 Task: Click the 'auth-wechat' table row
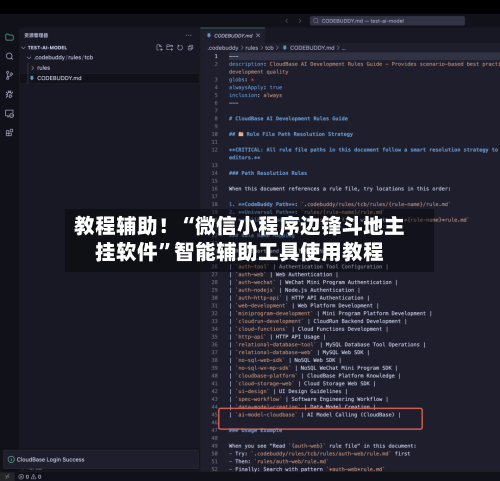coord(313,282)
